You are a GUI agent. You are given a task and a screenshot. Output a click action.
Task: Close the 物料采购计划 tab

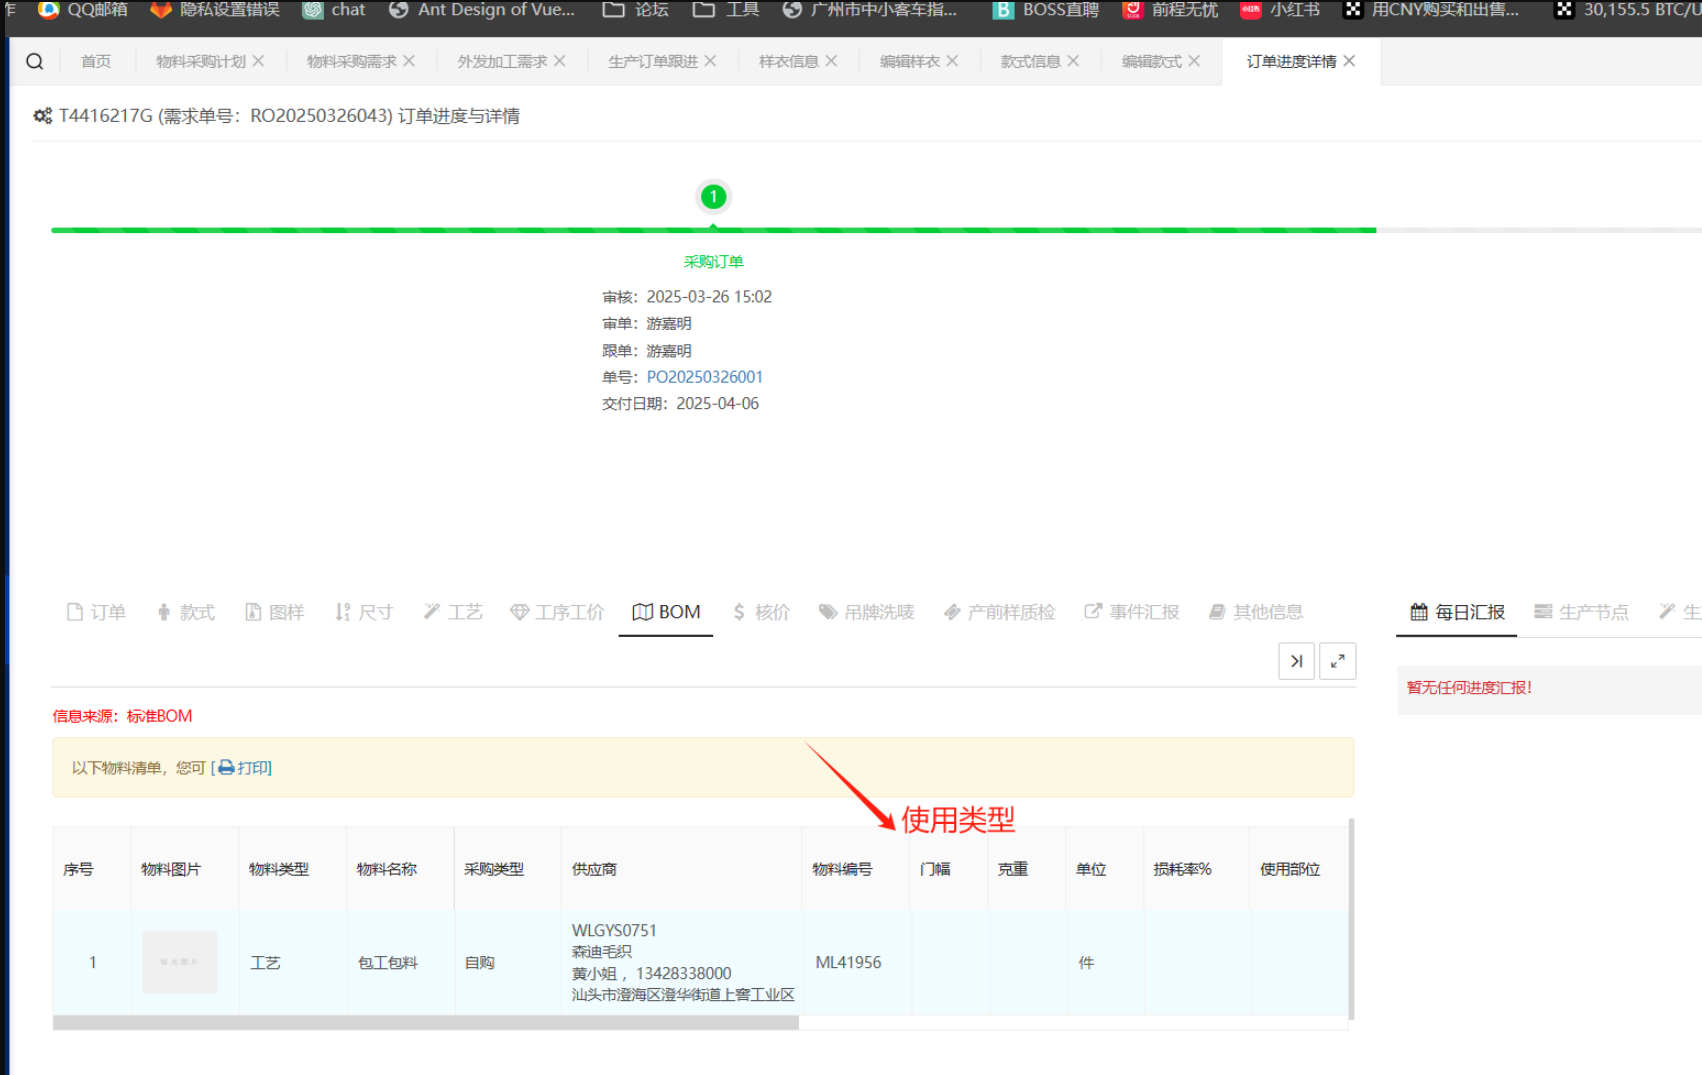(x=259, y=61)
